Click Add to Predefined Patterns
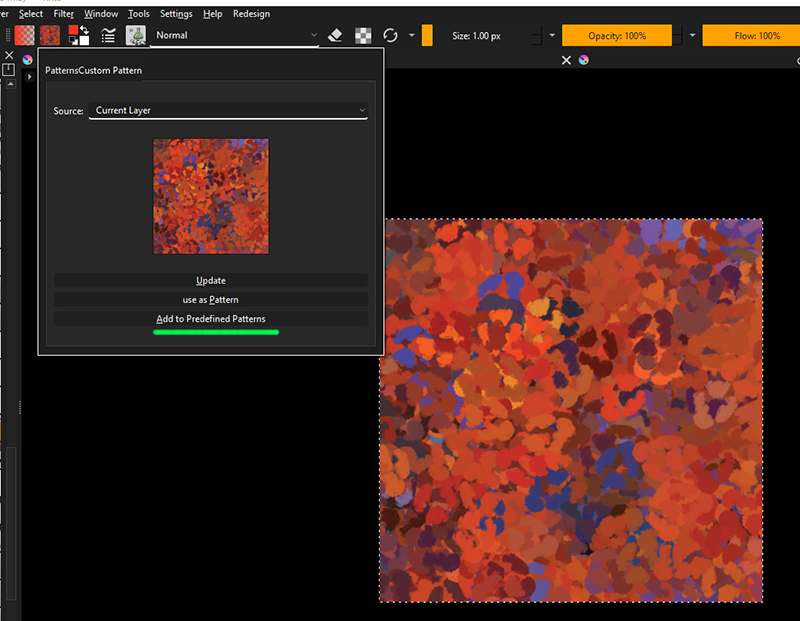This screenshot has height=621, width=800. 211,319
